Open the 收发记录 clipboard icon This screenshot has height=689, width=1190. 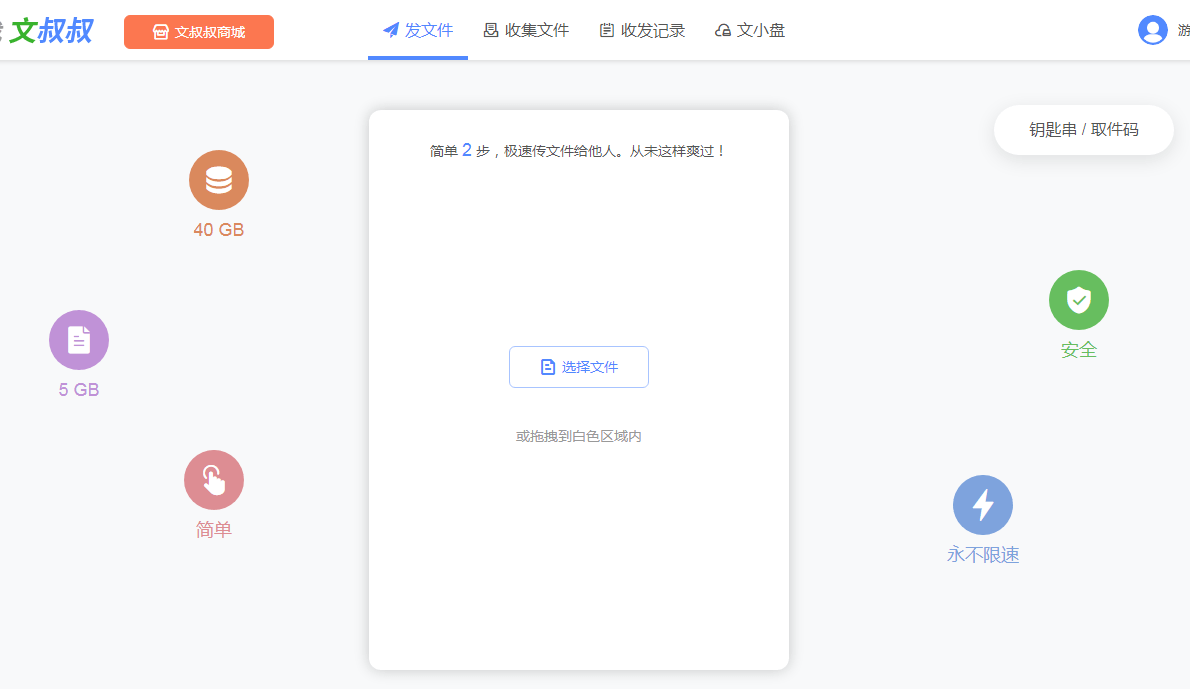click(x=605, y=30)
